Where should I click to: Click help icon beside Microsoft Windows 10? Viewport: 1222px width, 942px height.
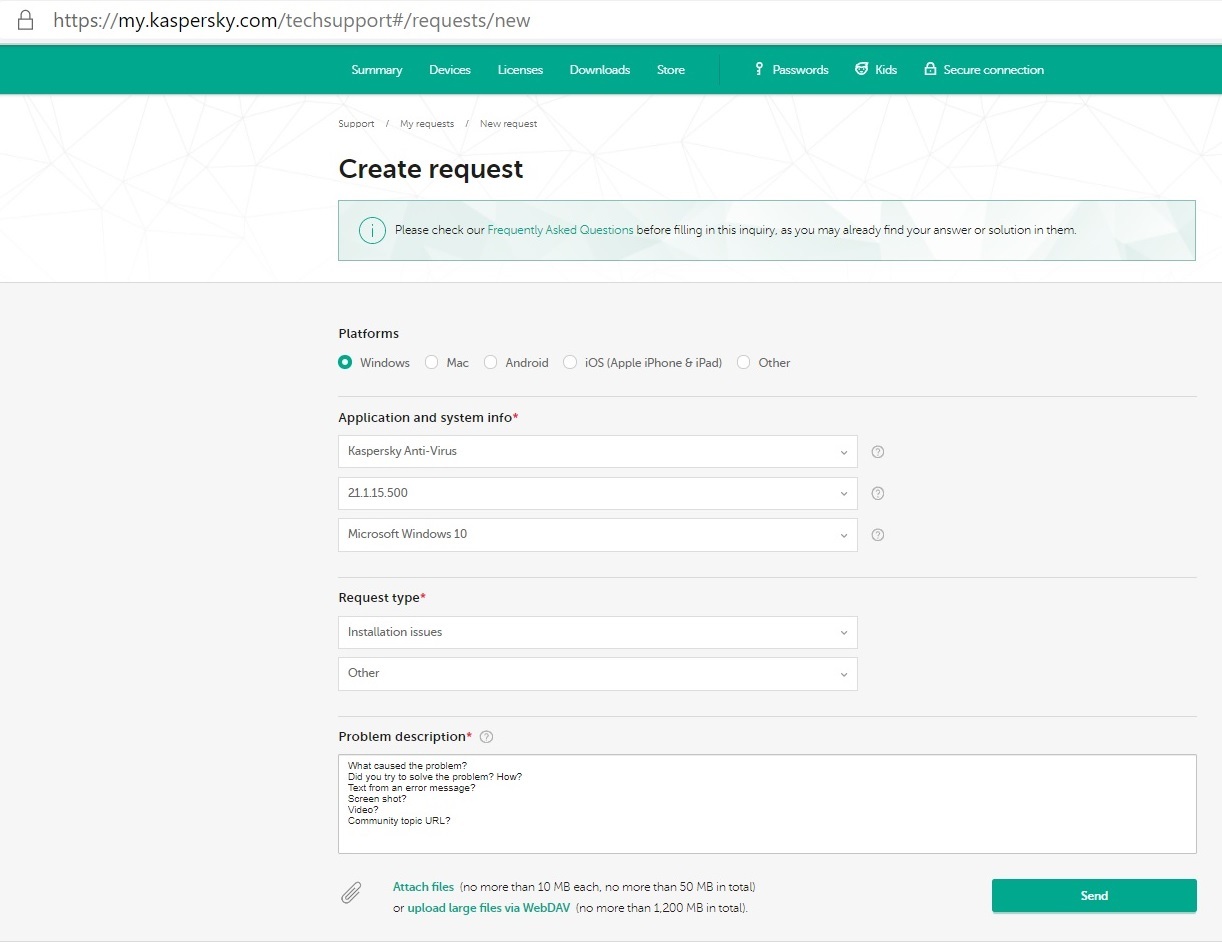click(x=878, y=535)
